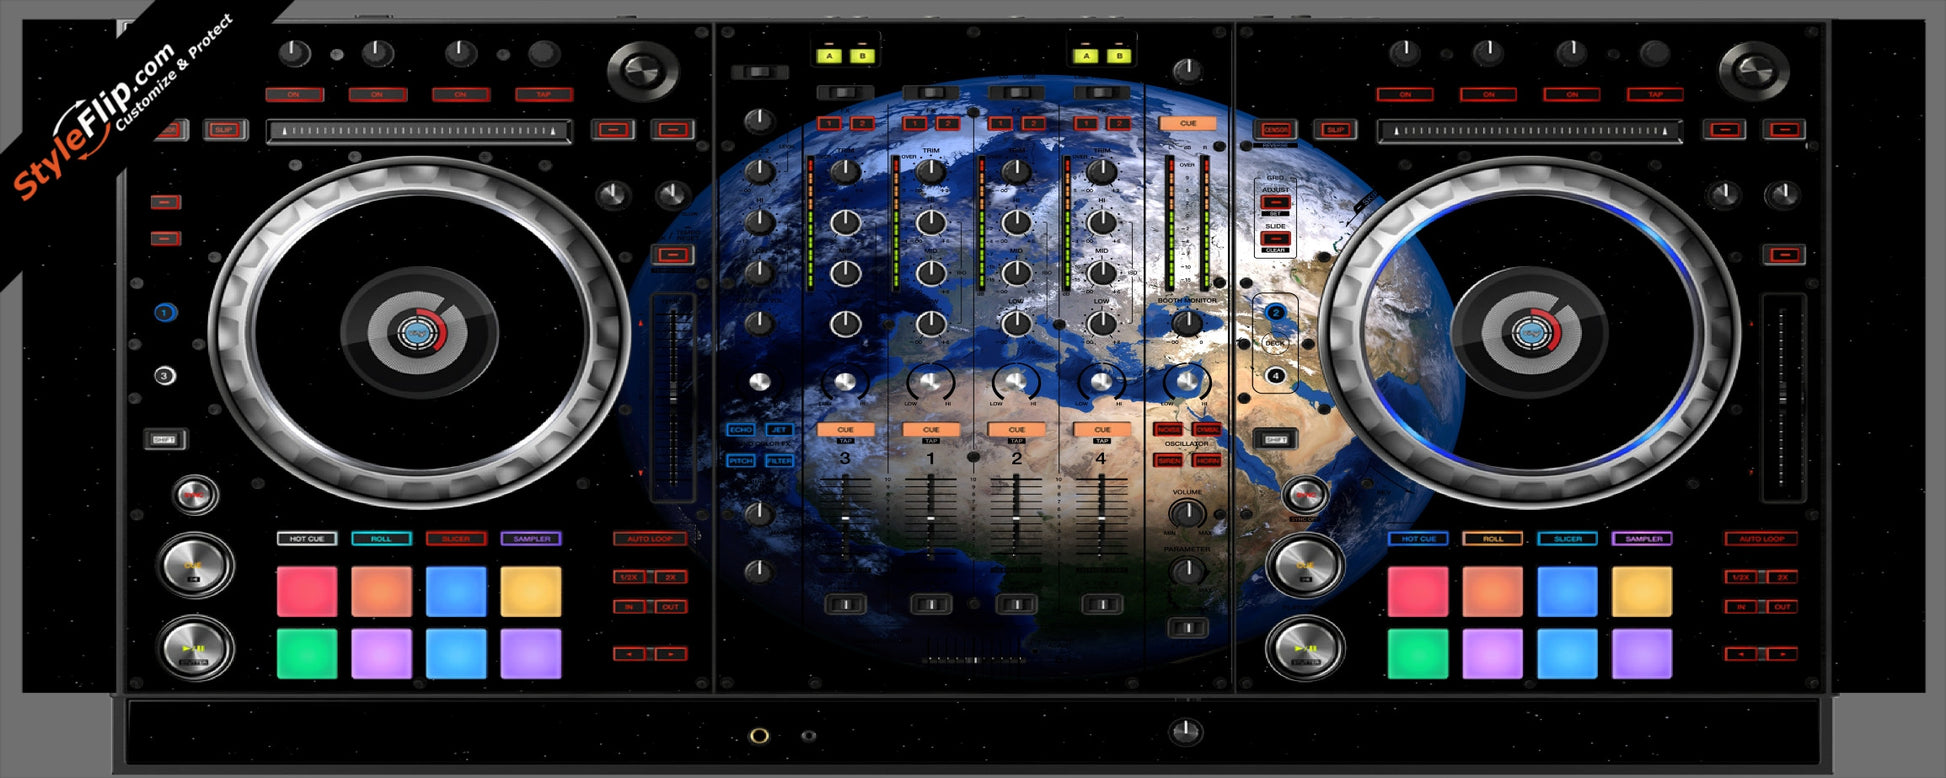Toggle left deck first FX ON button

coord(294,95)
